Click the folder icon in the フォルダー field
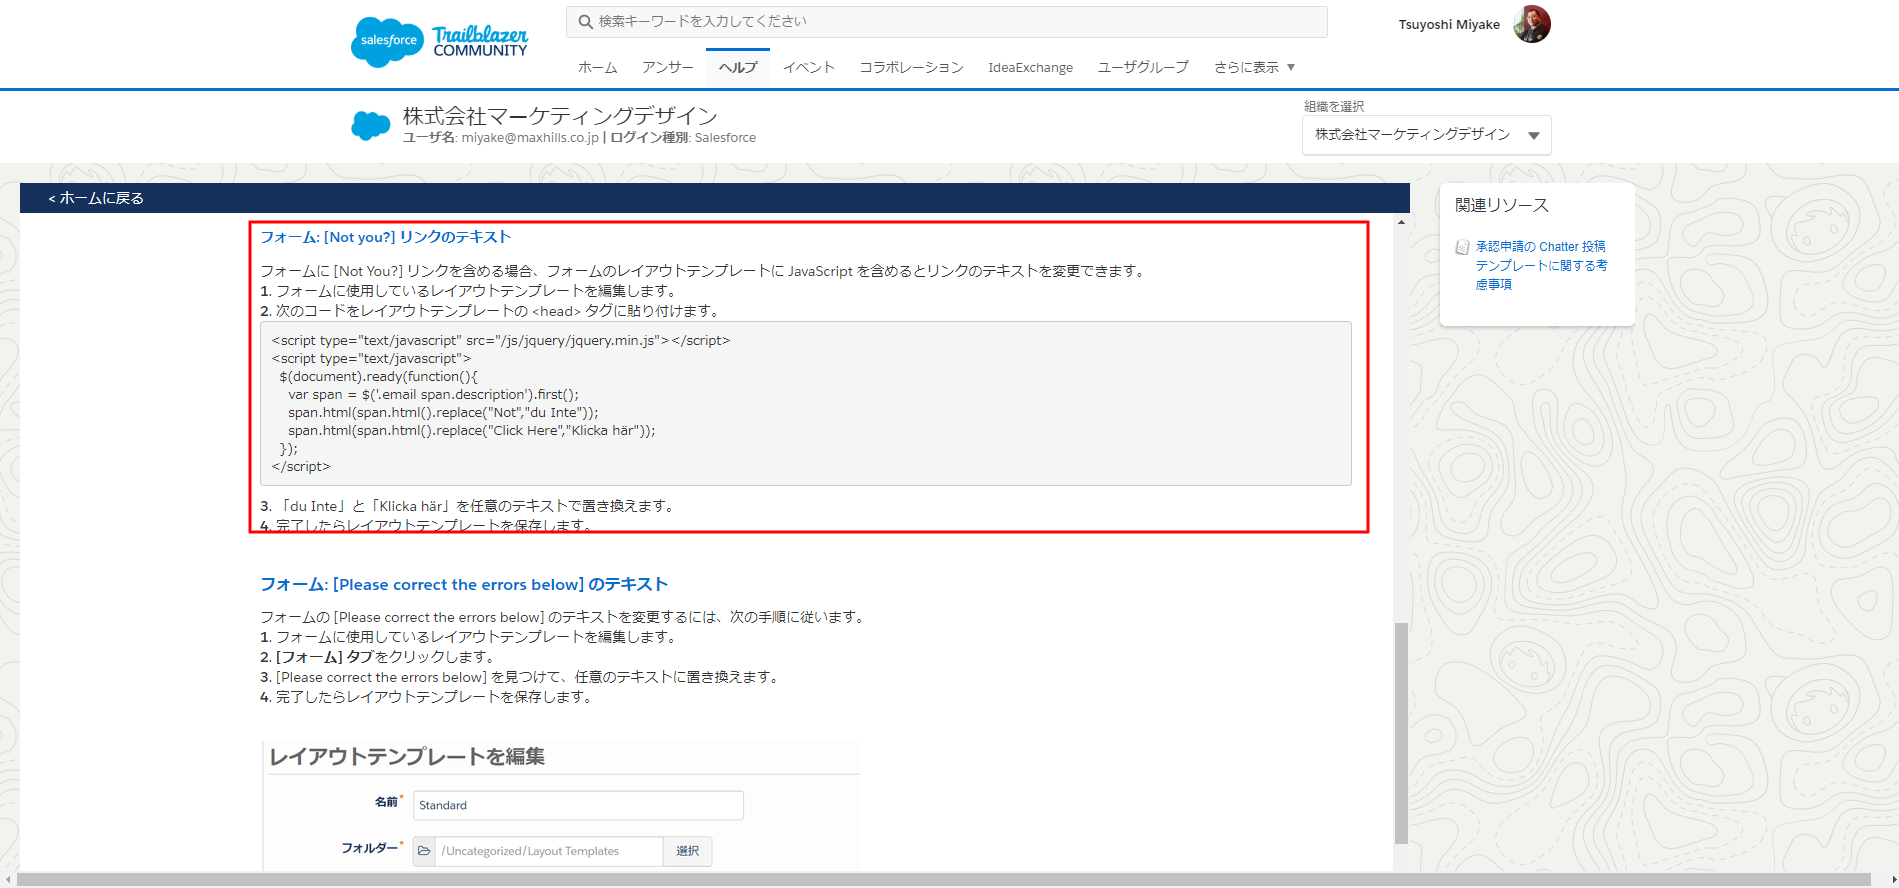This screenshot has height=888, width=1899. click(424, 851)
